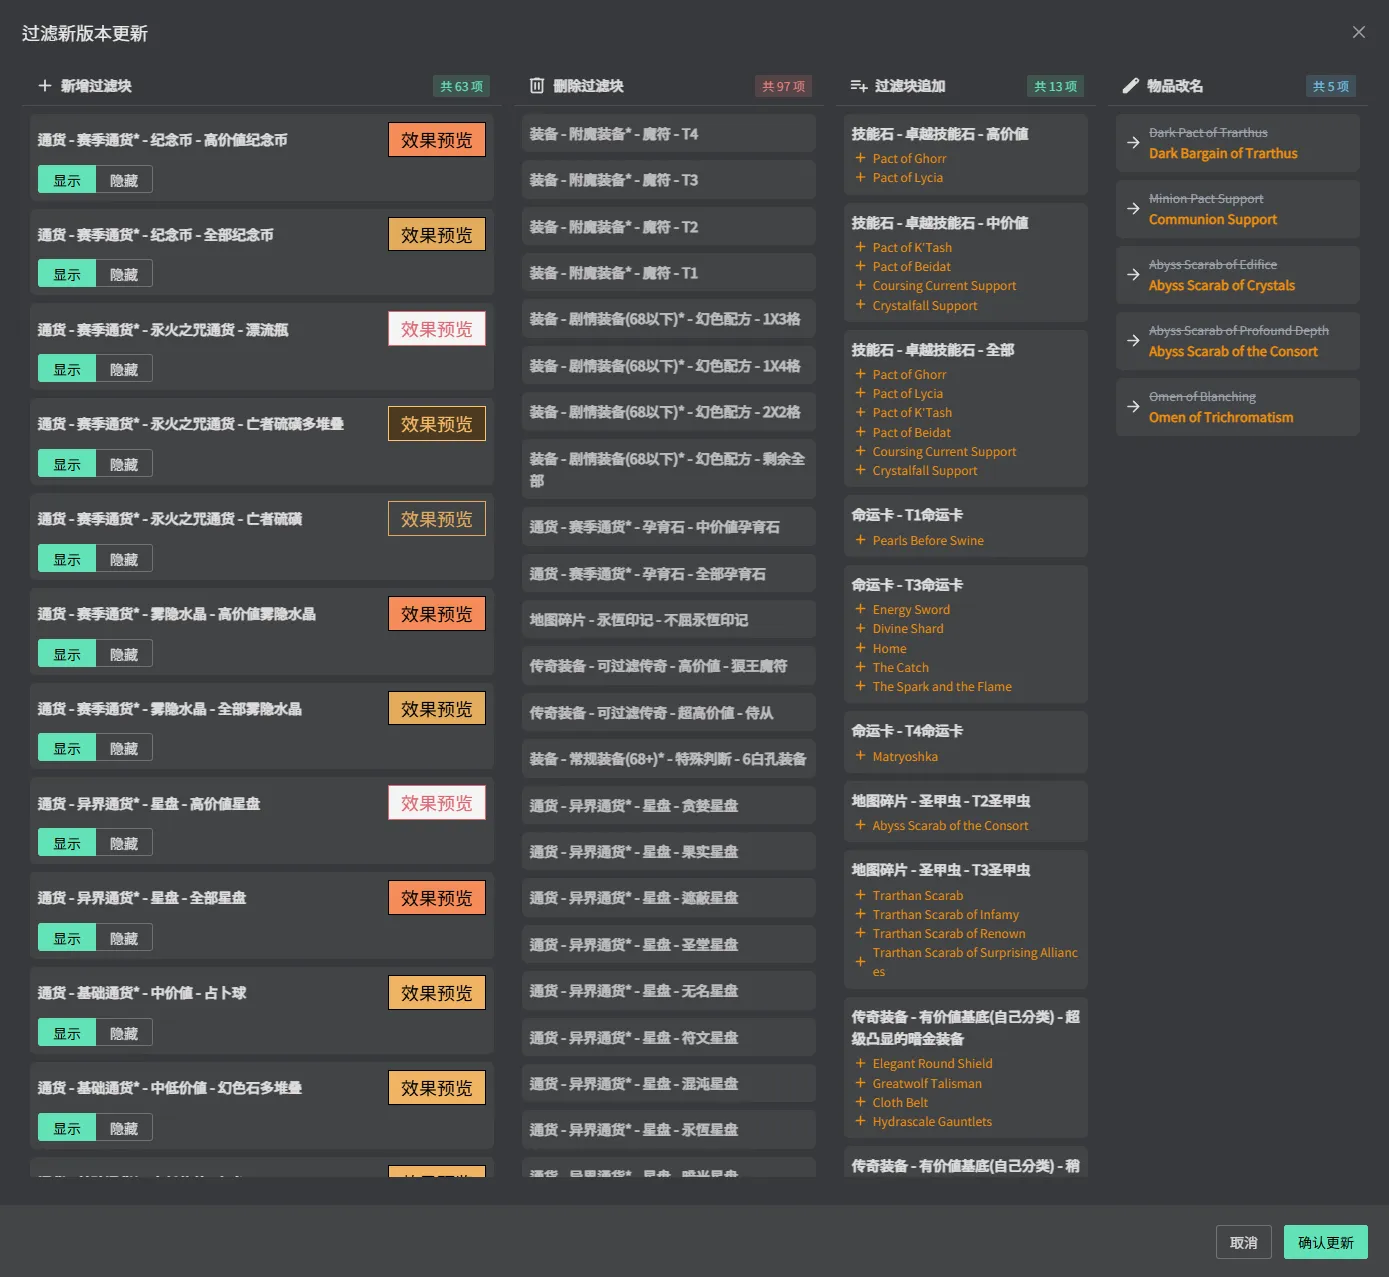Set 漂流瓶 filter block to 隐藏
This screenshot has height=1277, width=1389.
pos(124,370)
